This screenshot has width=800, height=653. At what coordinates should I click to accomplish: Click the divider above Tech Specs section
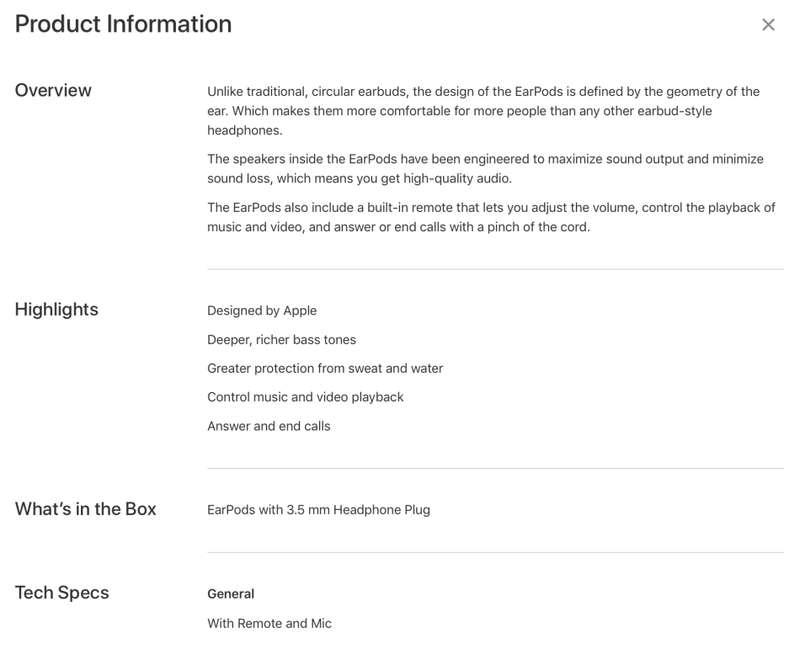[495, 552]
